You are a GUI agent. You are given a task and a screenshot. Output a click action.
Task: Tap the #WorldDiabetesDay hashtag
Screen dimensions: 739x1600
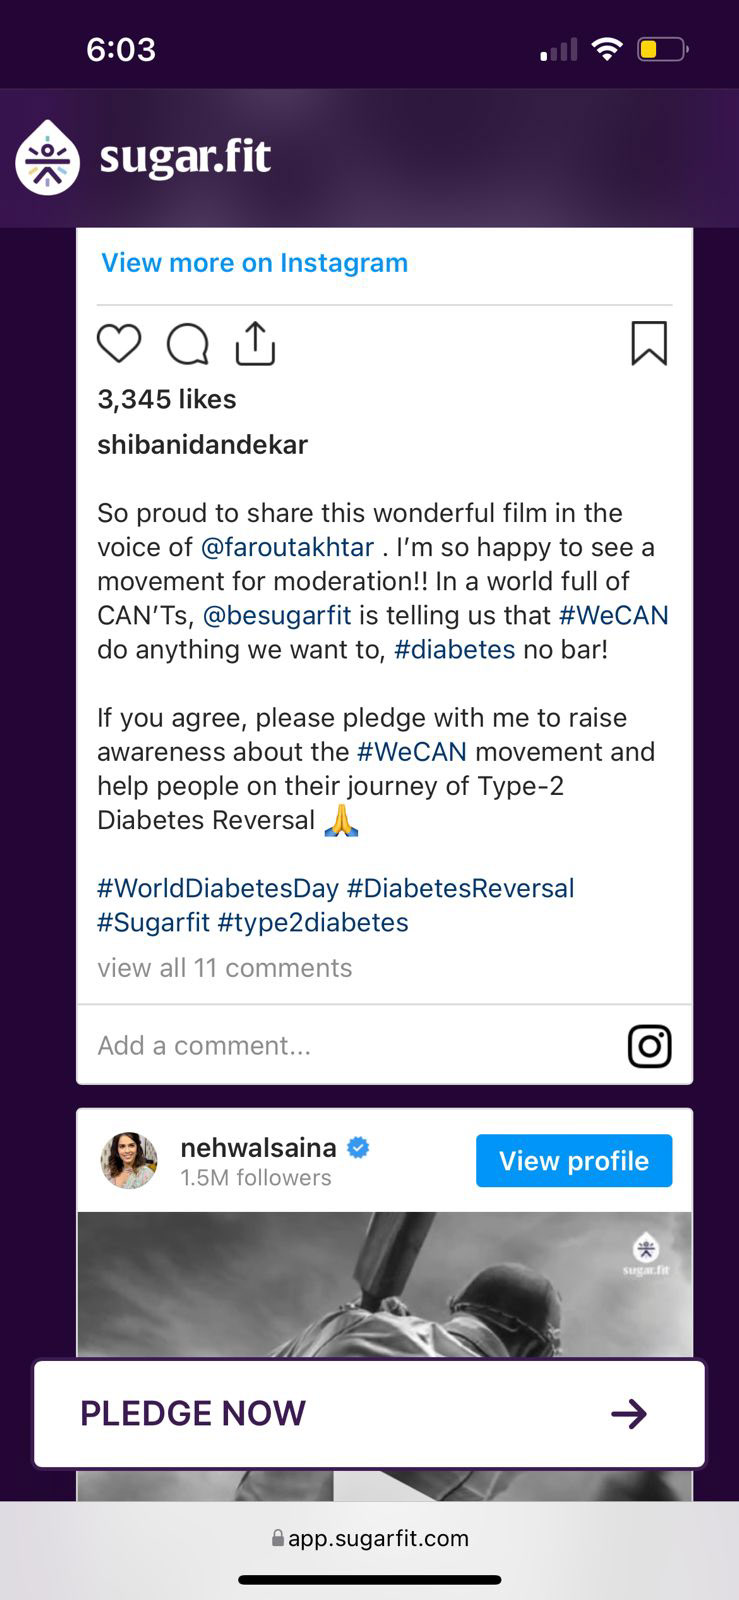tap(218, 888)
